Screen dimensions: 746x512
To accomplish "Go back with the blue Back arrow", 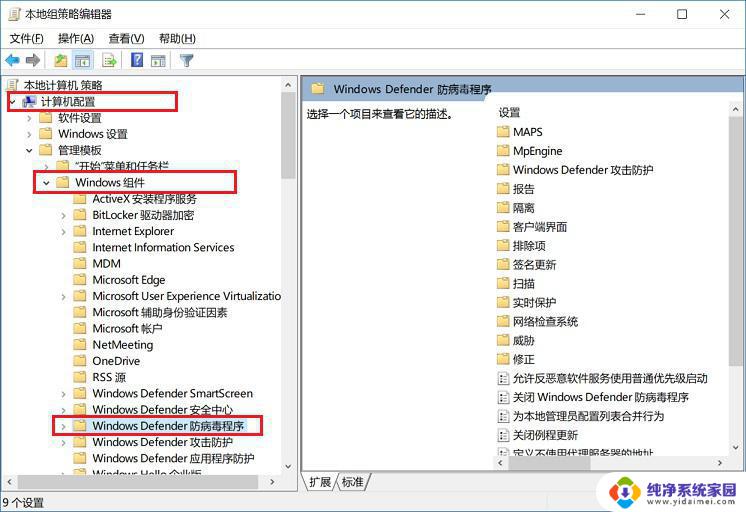I will [12, 60].
